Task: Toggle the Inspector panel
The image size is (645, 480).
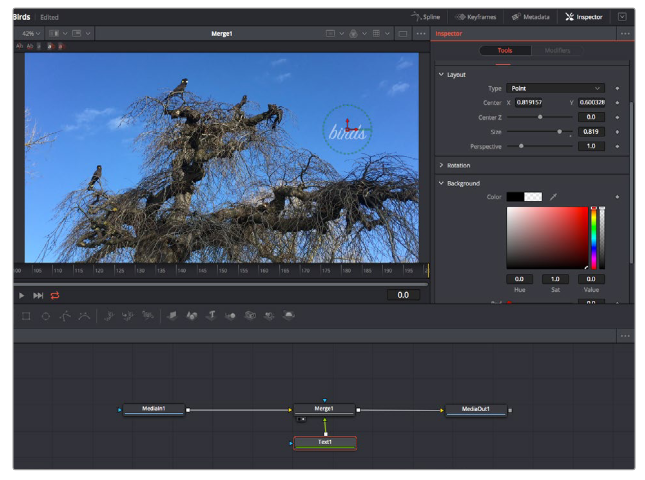Action: (583, 17)
